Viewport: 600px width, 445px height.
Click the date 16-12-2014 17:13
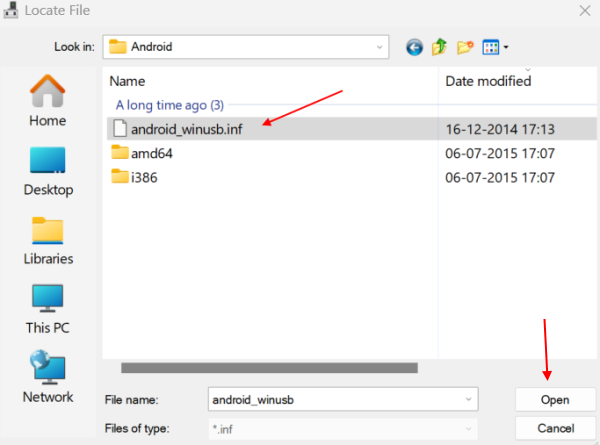[x=500, y=129]
